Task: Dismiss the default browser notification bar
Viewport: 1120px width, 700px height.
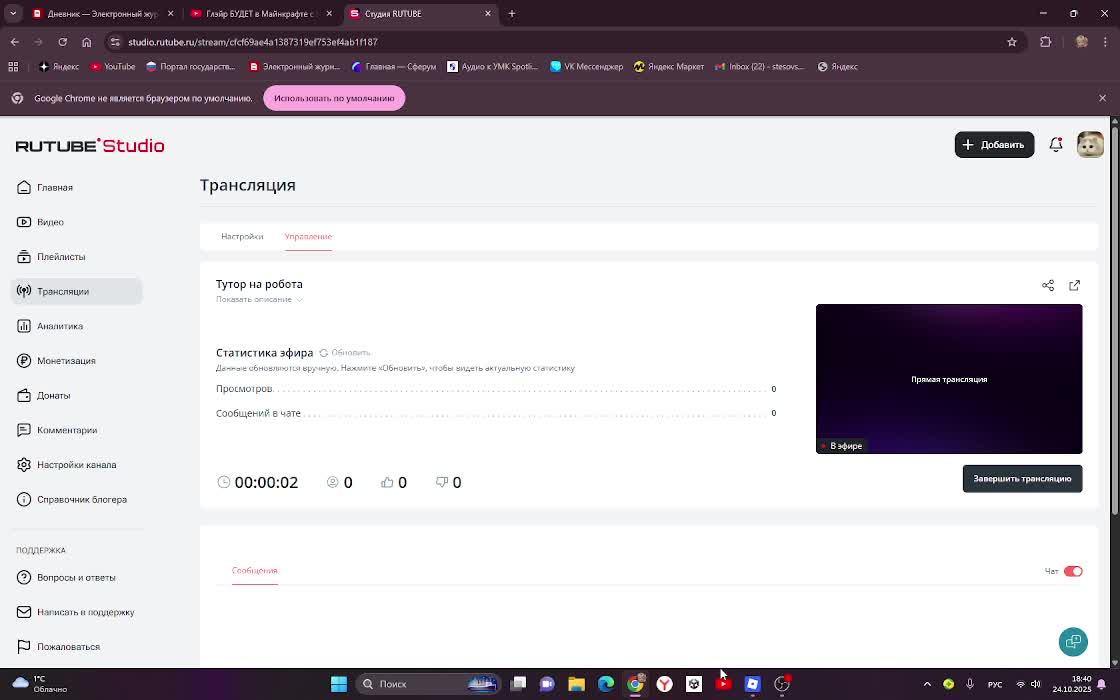Action: pos(1102,99)
